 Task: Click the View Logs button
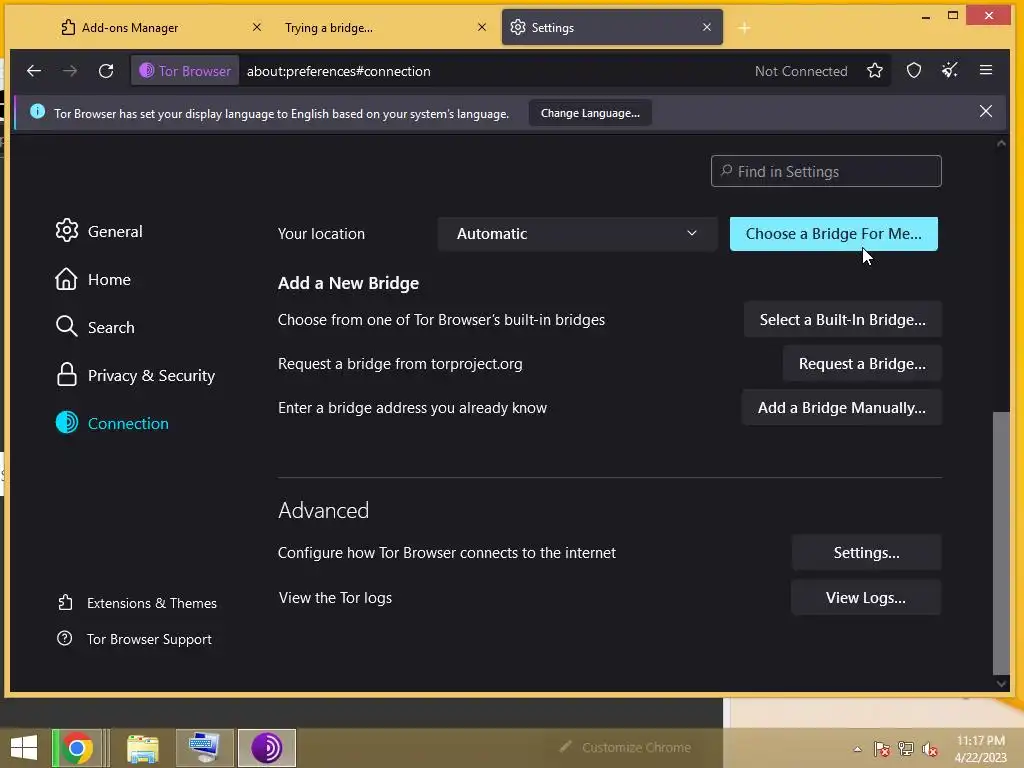865,598
